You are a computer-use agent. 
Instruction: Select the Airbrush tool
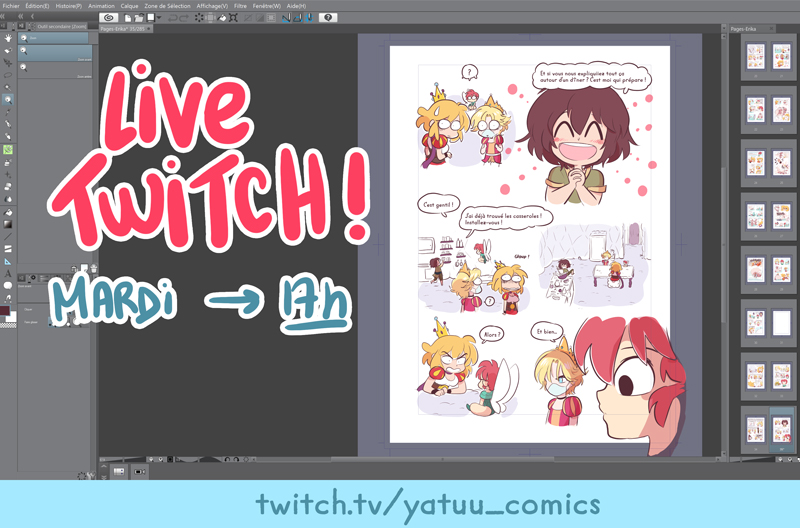(x=8, y=163)
